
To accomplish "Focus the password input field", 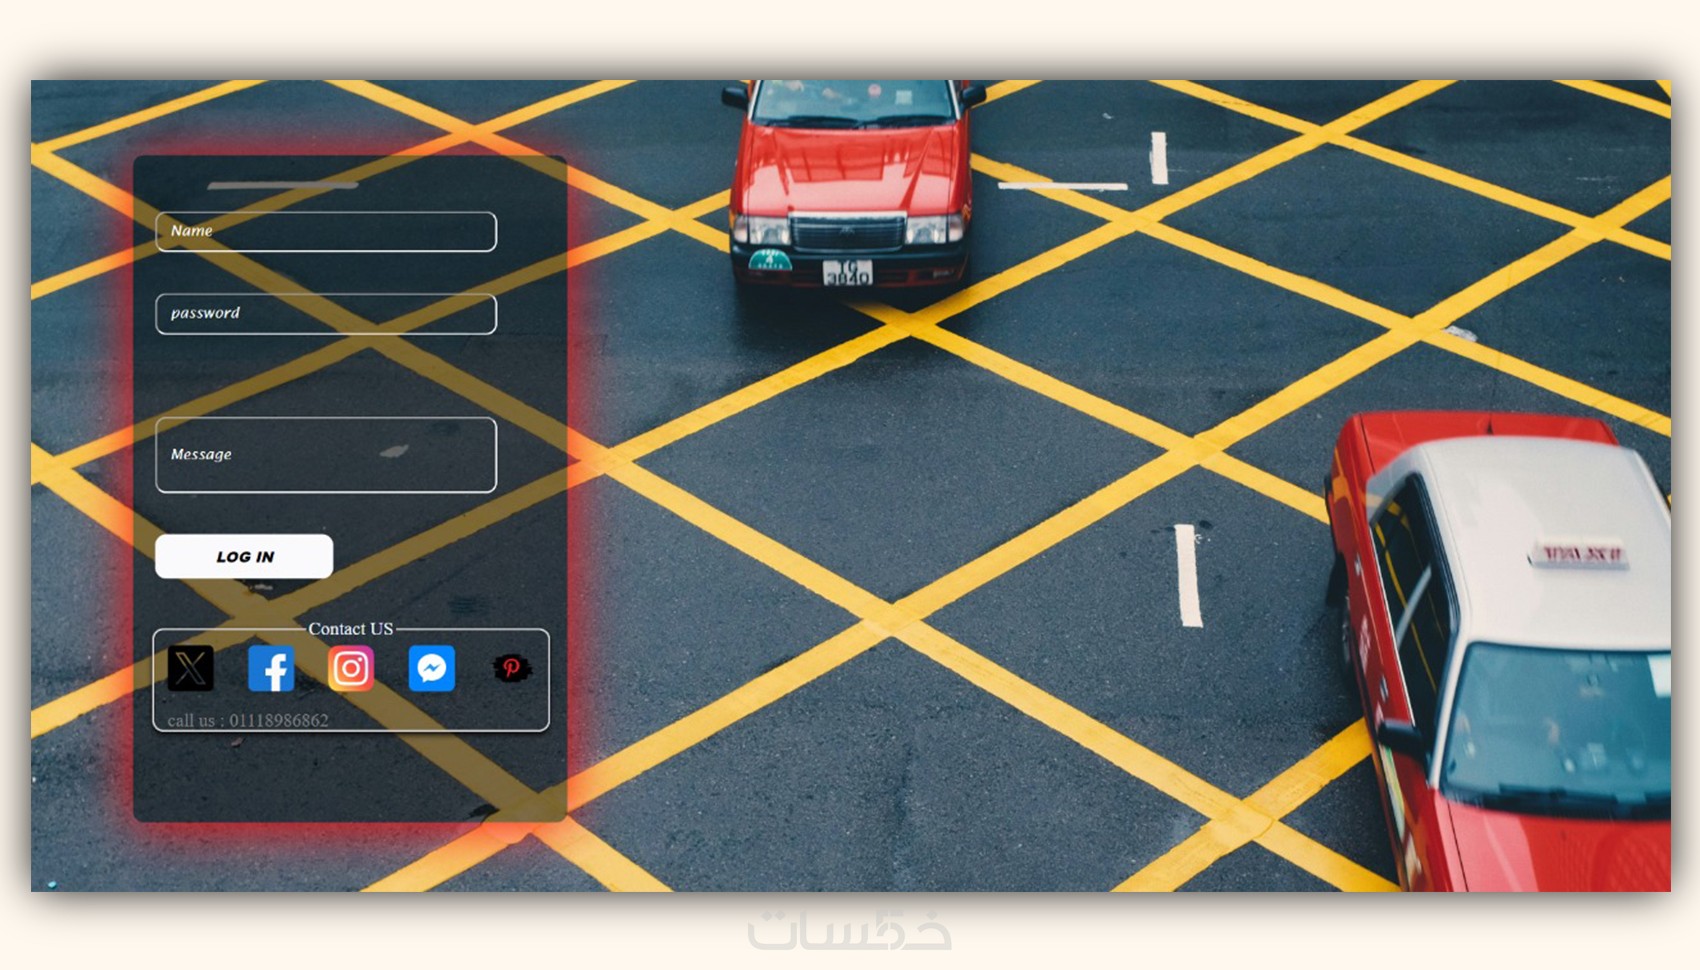I will point(326,314).
